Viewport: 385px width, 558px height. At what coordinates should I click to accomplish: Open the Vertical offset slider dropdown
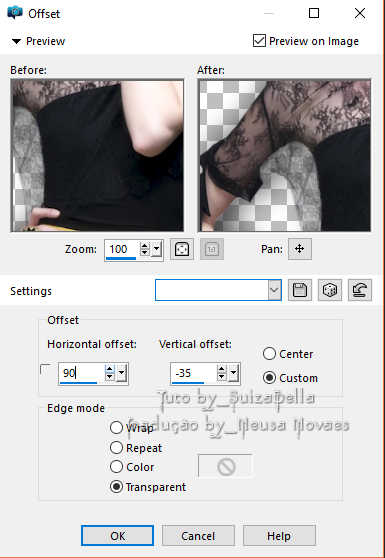tap(233, 373)
